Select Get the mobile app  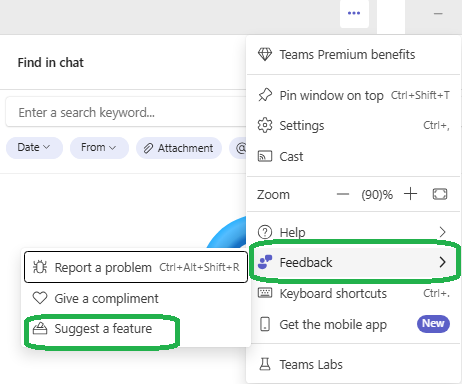tap(353, 324)
